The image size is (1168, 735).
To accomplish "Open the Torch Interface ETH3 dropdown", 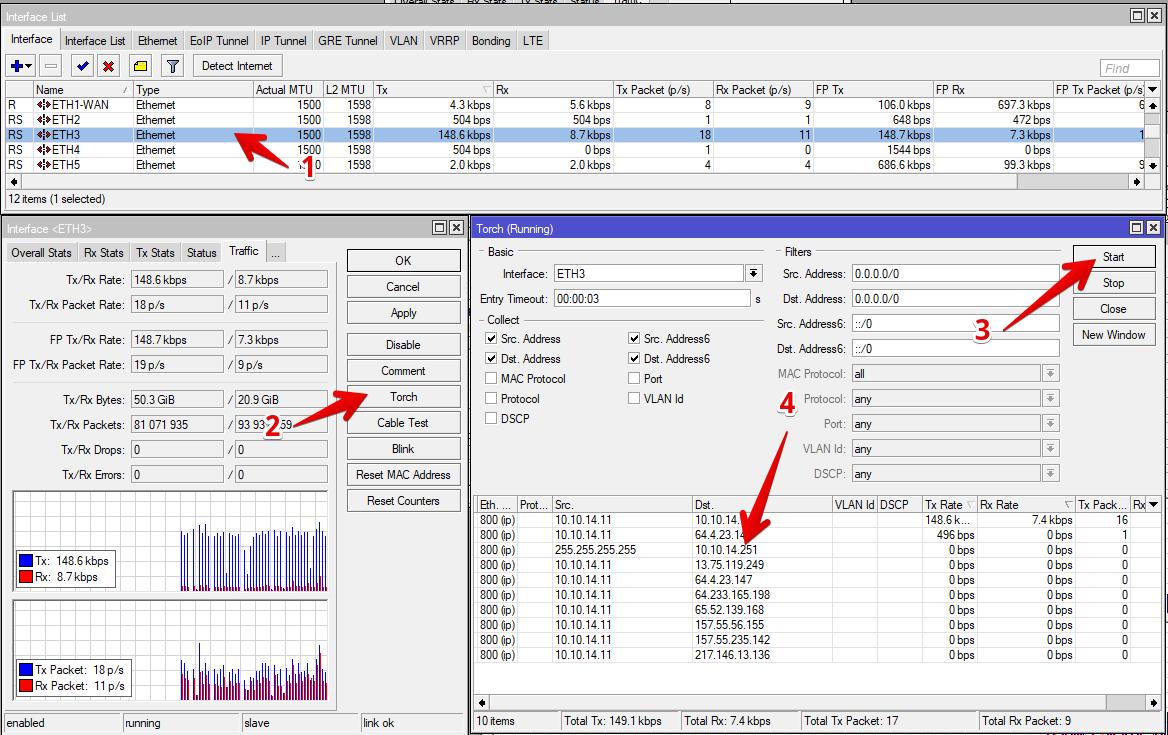I will pos(753,274).
